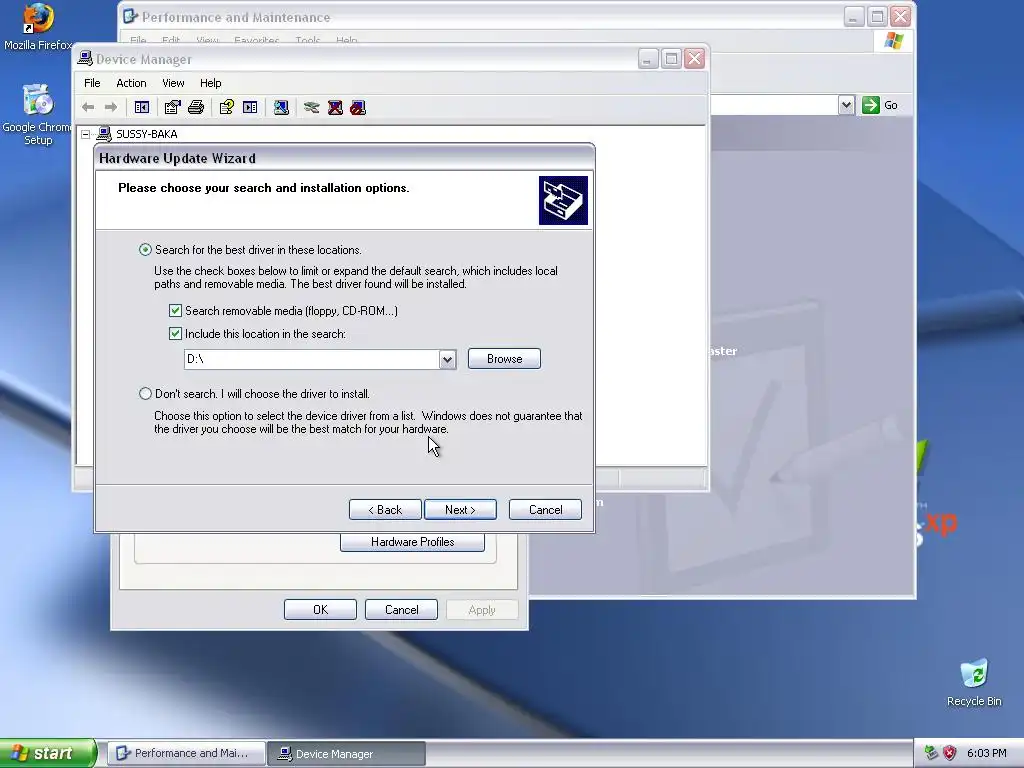
Task: Open the File menu in Device Manager
Action: (x=92, y=83)
